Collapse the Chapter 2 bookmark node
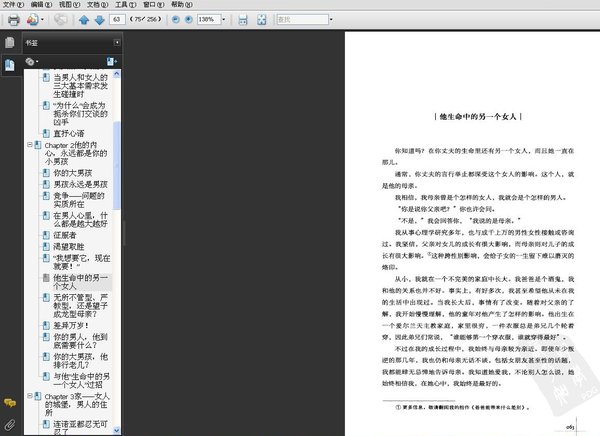The width and height of the screenshot is (600, 436). 29,145
